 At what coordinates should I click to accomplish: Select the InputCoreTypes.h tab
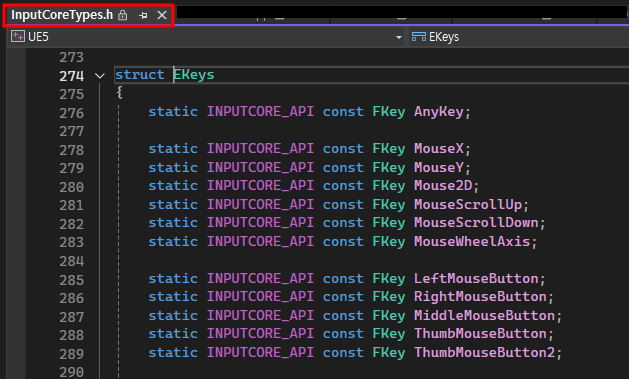point(62,15)
